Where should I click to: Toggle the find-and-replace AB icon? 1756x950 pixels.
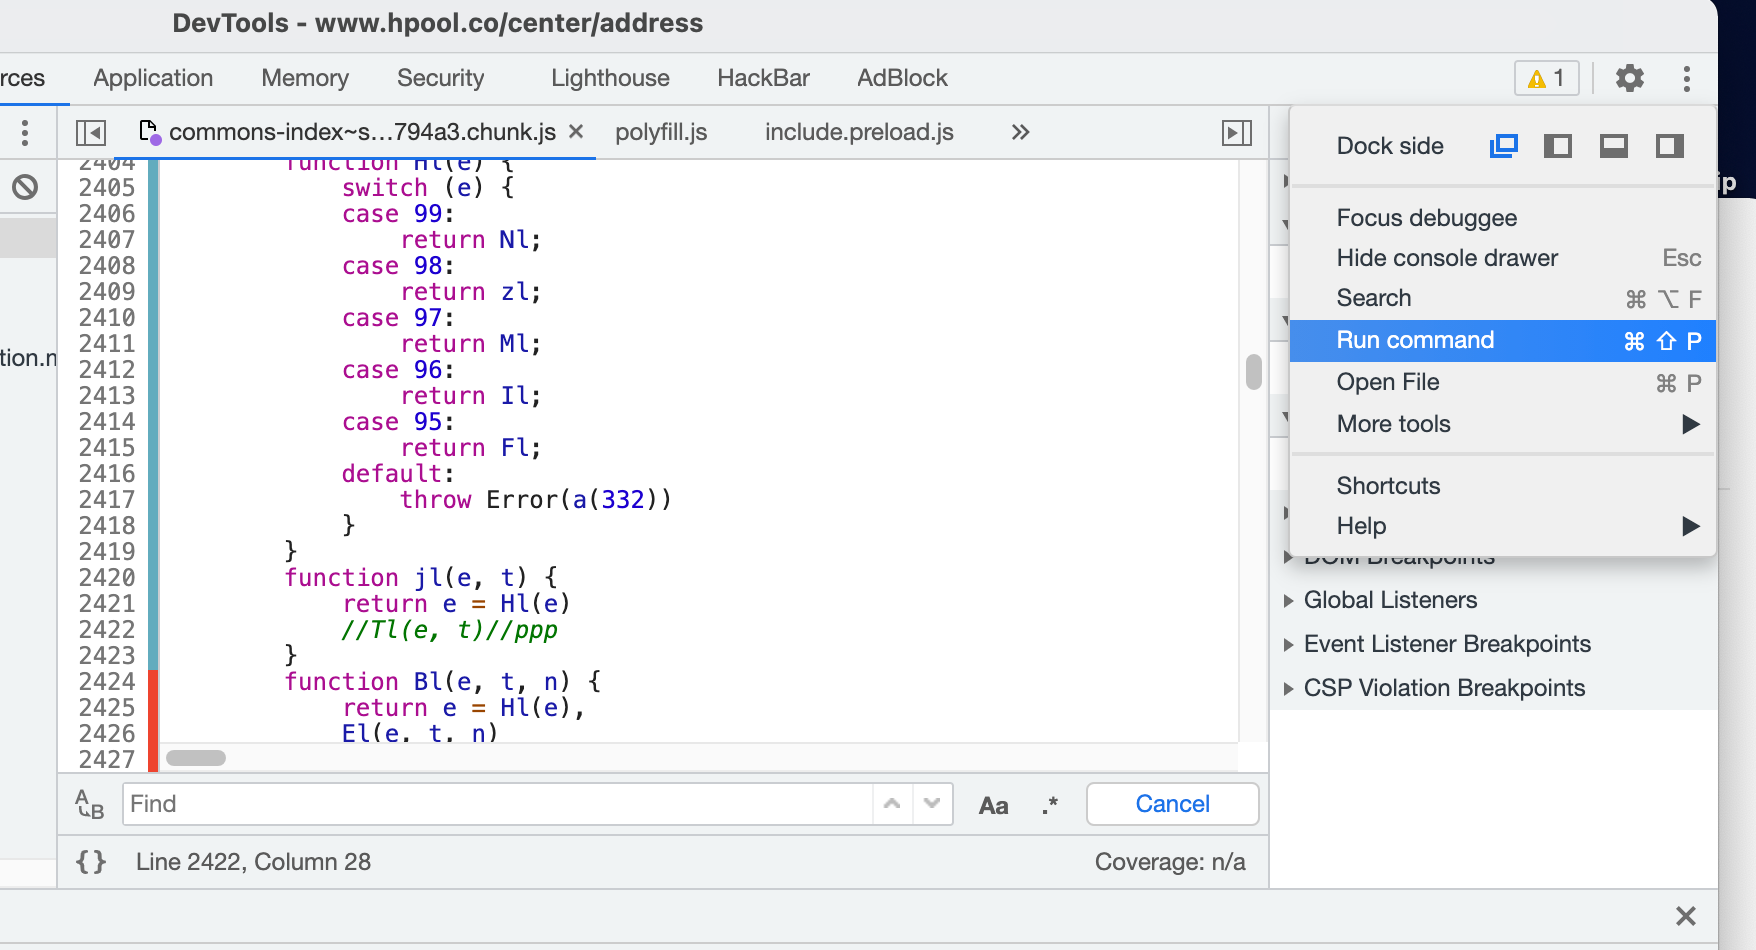[90, 804]
